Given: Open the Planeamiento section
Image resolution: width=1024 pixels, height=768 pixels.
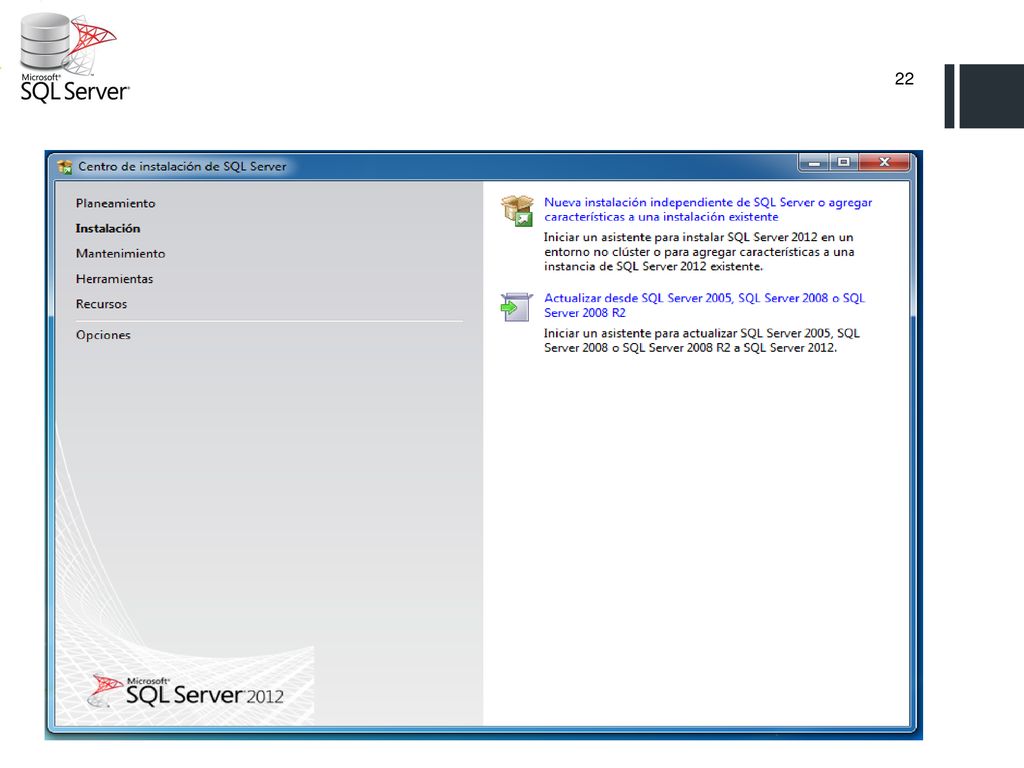Looking at the screenshot, I should (x=116, y=203).
